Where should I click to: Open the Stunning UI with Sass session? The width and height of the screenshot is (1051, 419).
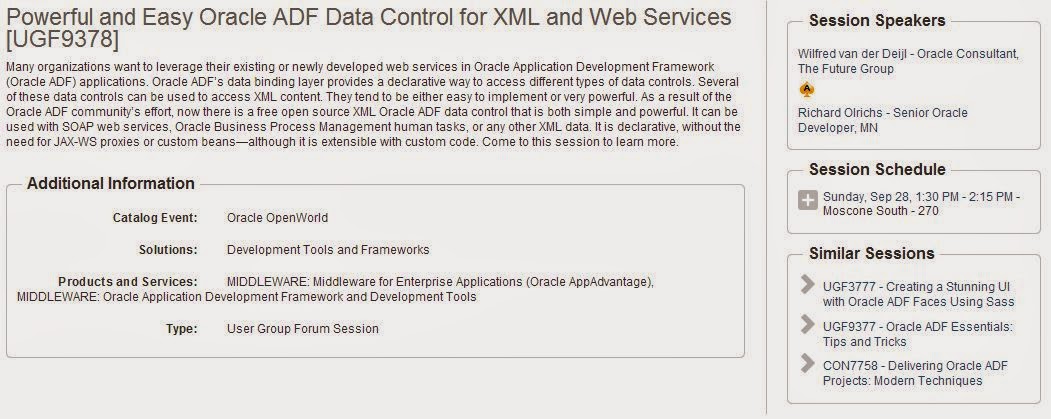click(918, 293)
